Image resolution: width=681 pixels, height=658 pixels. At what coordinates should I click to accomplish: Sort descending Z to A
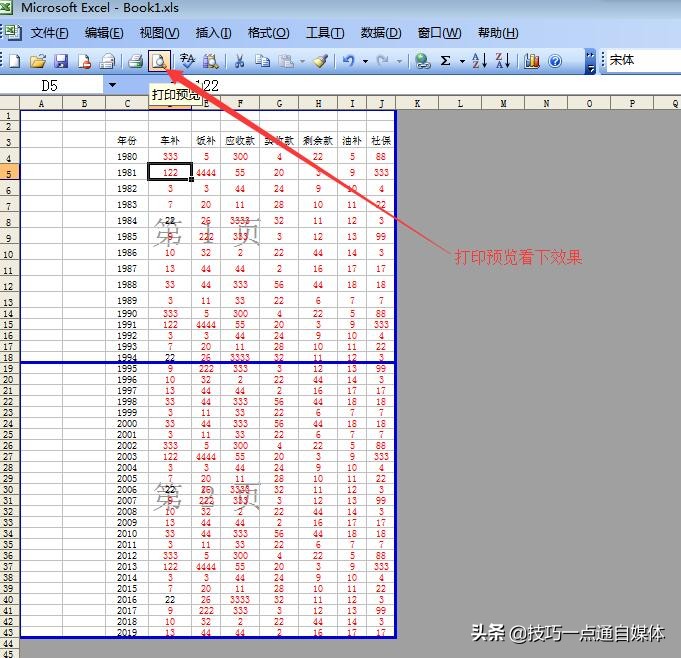point(503,61)
